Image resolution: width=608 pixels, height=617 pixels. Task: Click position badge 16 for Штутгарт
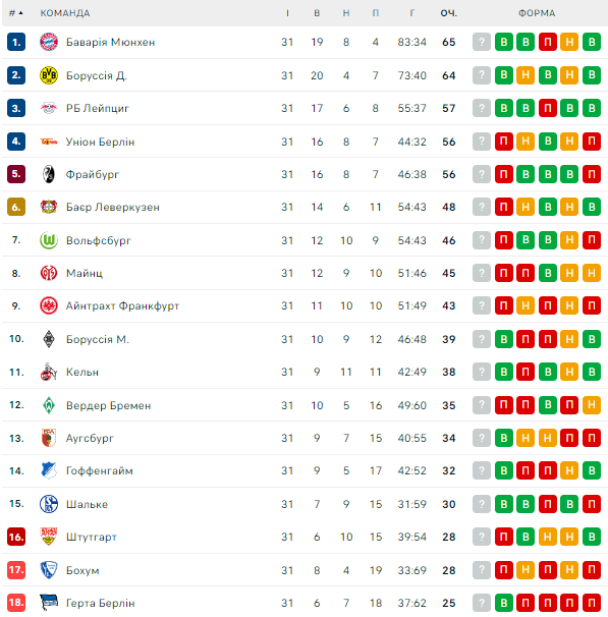click(16, 537)
